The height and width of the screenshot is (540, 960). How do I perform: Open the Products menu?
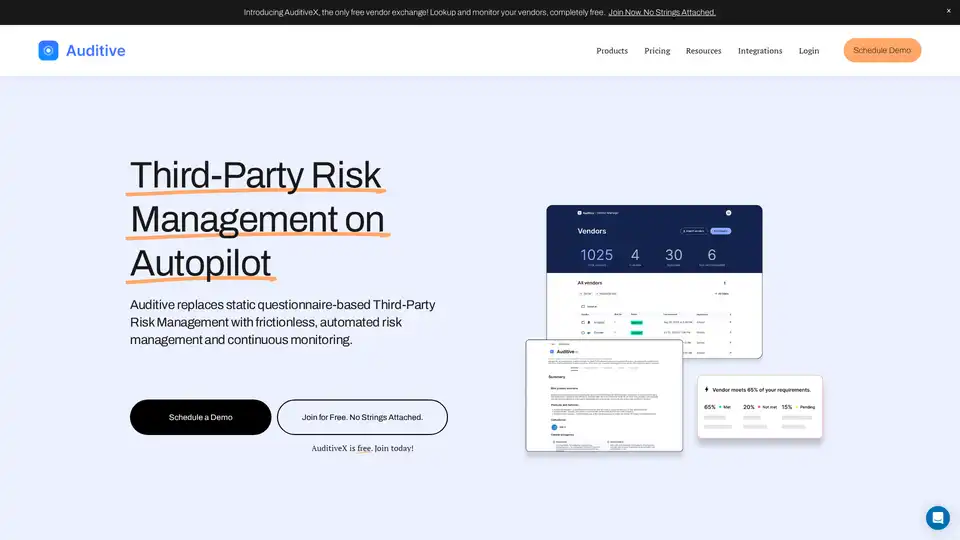coord(612,51)
